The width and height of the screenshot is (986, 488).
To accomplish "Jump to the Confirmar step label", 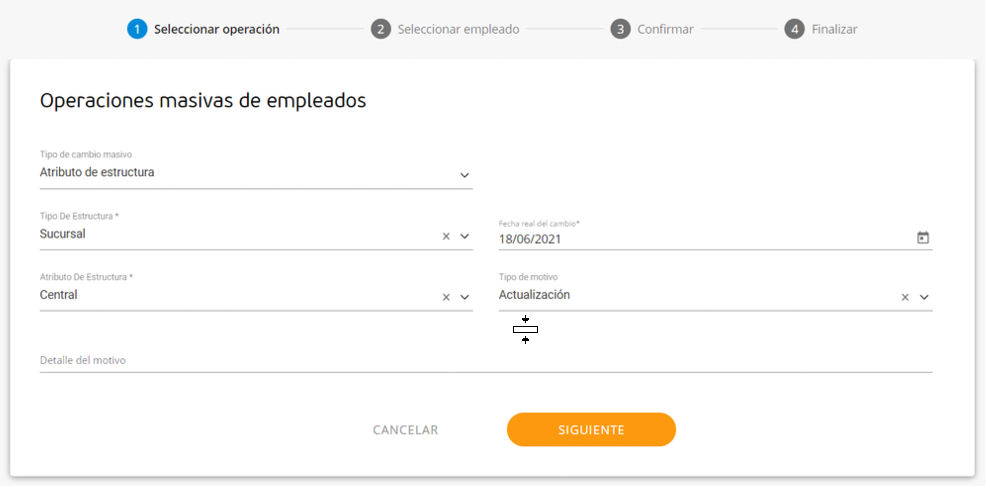I will 665,29.
